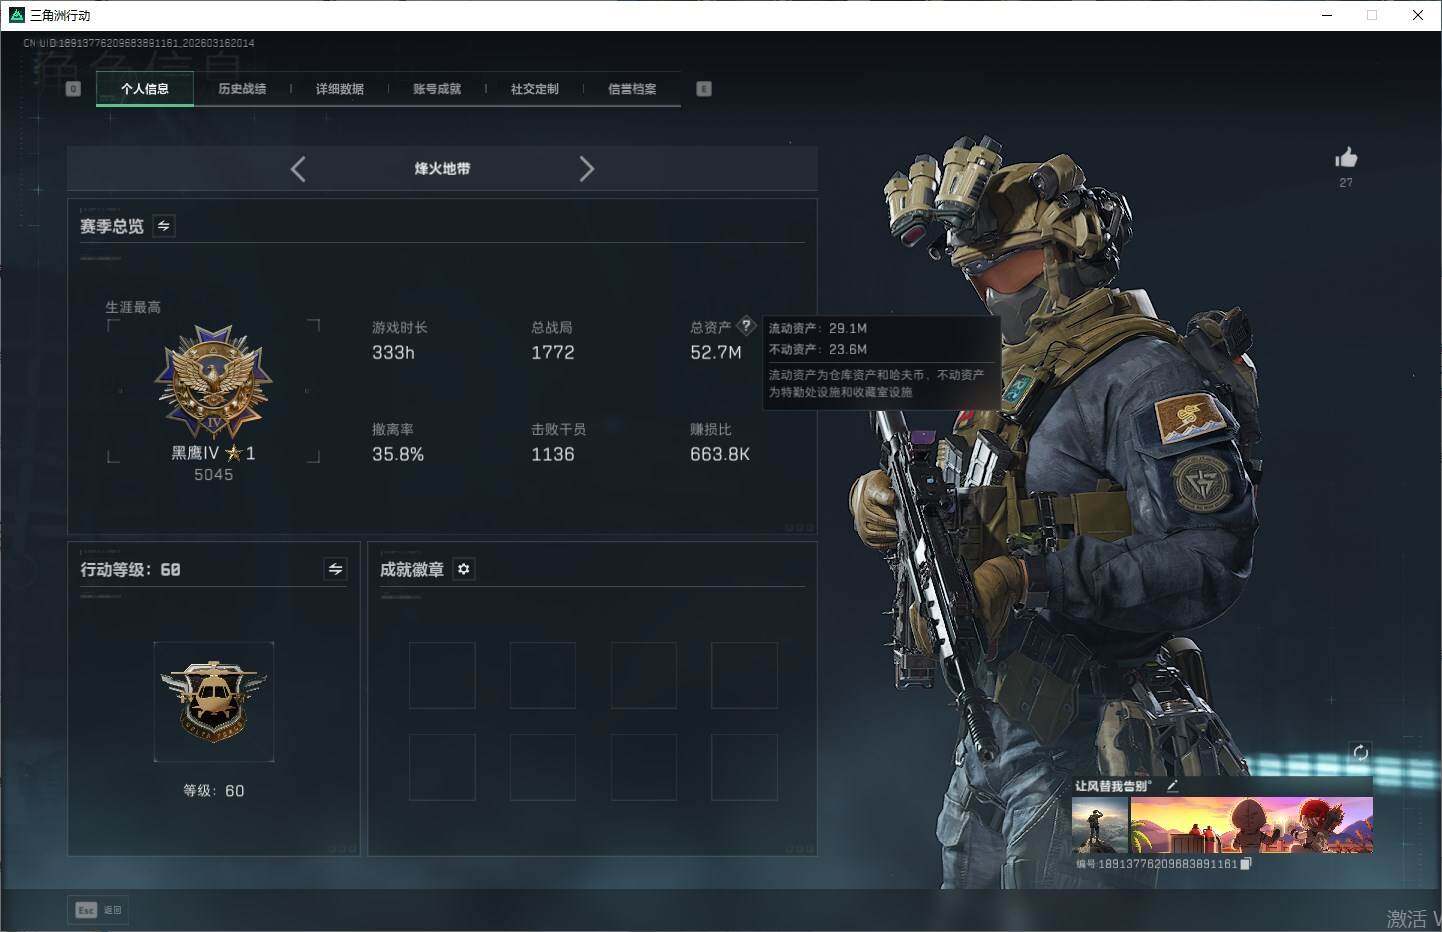Click the 等级：60 label
The height and width of the screenshot is (932, 1442).
[213, 791]
